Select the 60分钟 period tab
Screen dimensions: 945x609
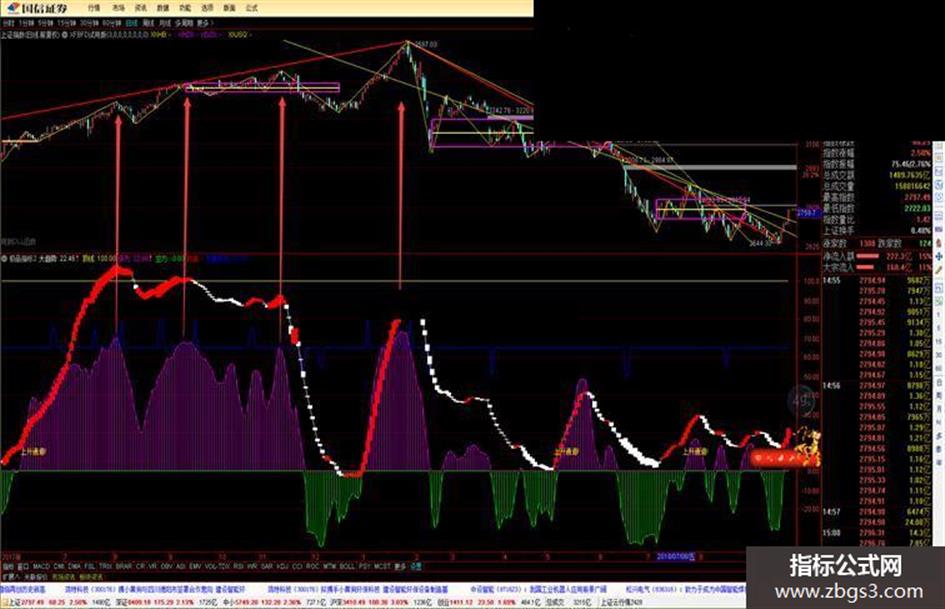point(111,23)
